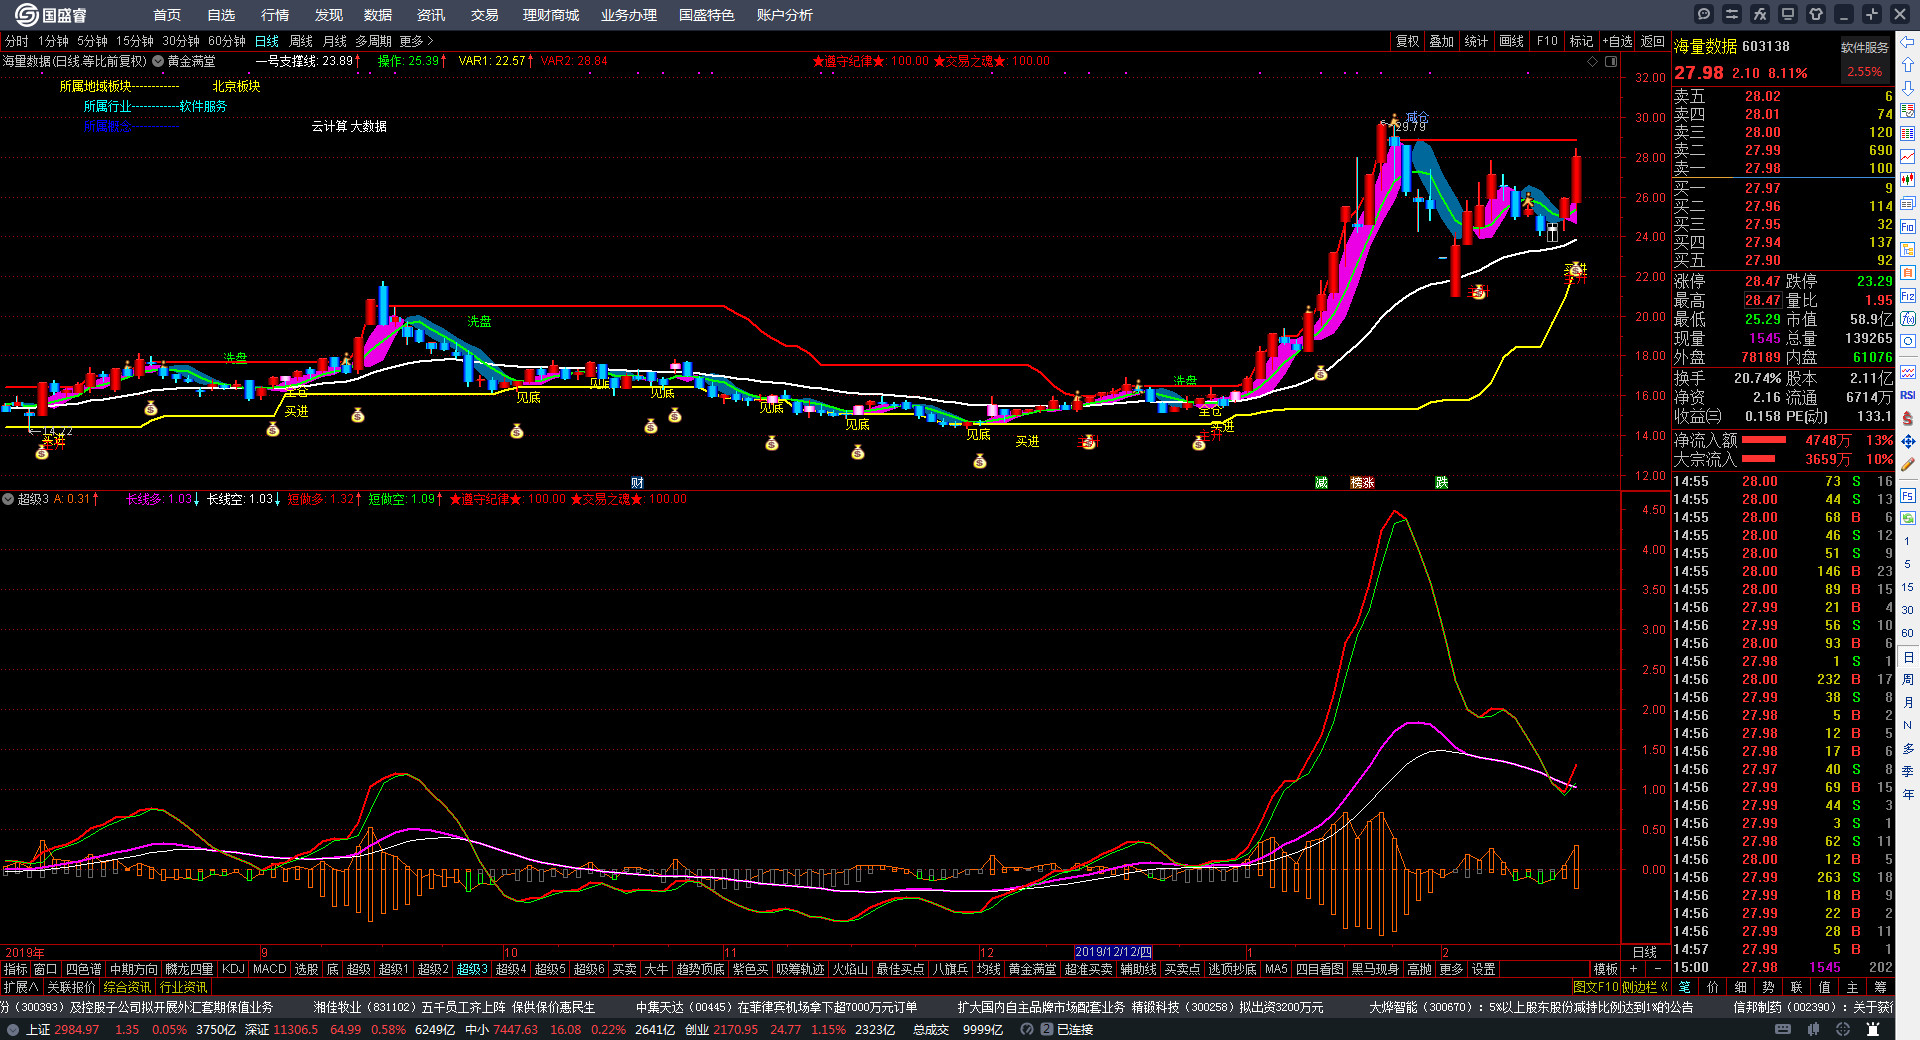Expand the 扩展 panel at bottom left

(20, 987)
